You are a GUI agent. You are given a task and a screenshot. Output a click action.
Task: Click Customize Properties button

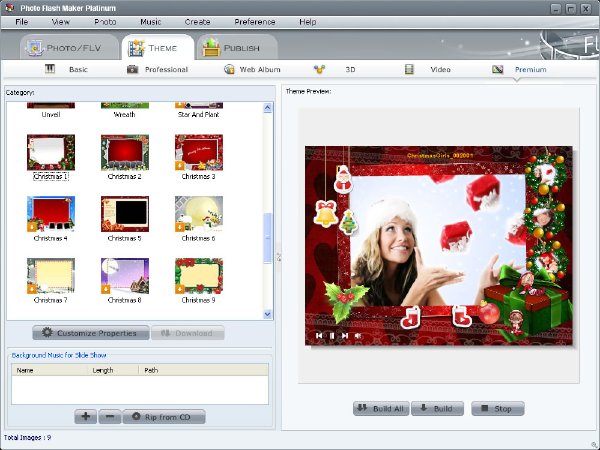click(91, 333)
